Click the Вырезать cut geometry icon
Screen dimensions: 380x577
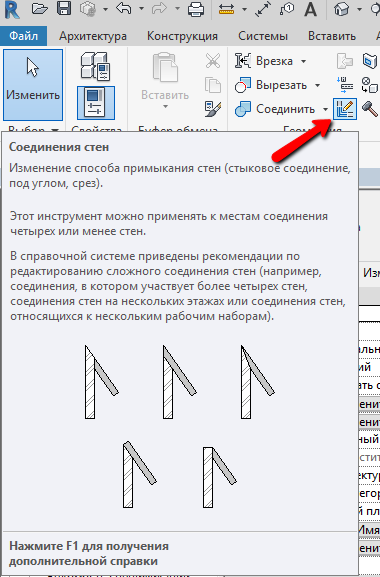click(x=243, y=85)
